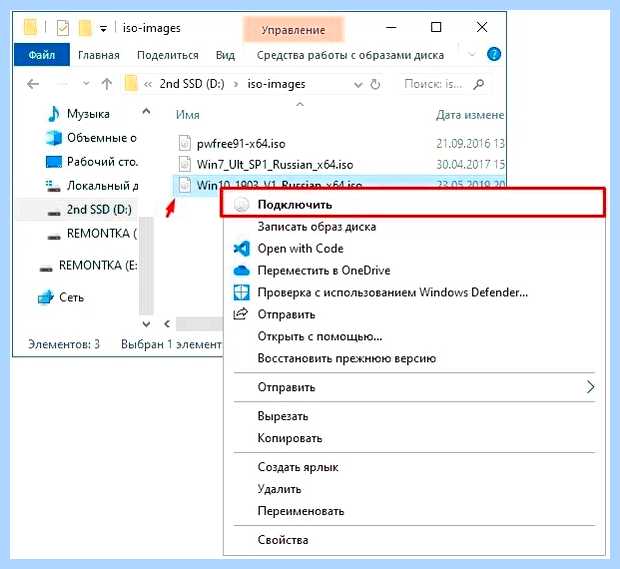This screenshot has height=569, width=620.
Task: Select the file name Win7_Ult_SP1_Russian_x64.iso
Action: (x=275, y=164)
